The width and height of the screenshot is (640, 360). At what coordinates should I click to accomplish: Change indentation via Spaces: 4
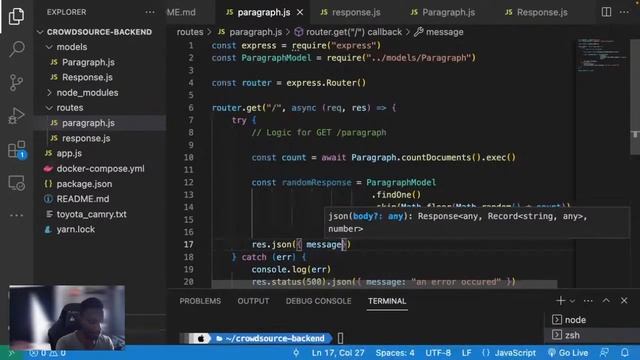click(x=395, y=353)
